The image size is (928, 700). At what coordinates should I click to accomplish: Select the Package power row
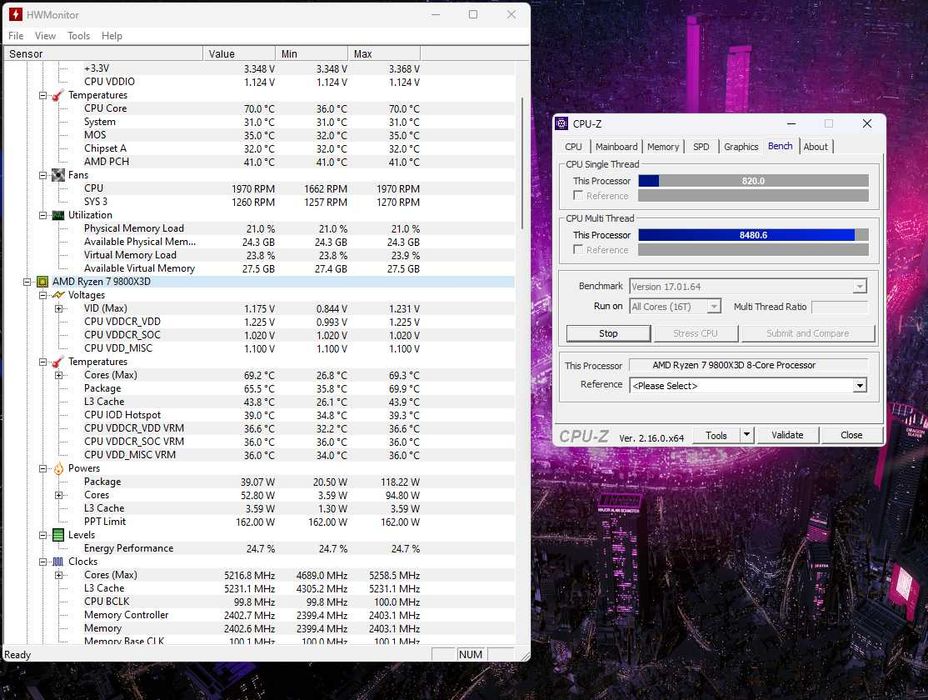[259, 482]
